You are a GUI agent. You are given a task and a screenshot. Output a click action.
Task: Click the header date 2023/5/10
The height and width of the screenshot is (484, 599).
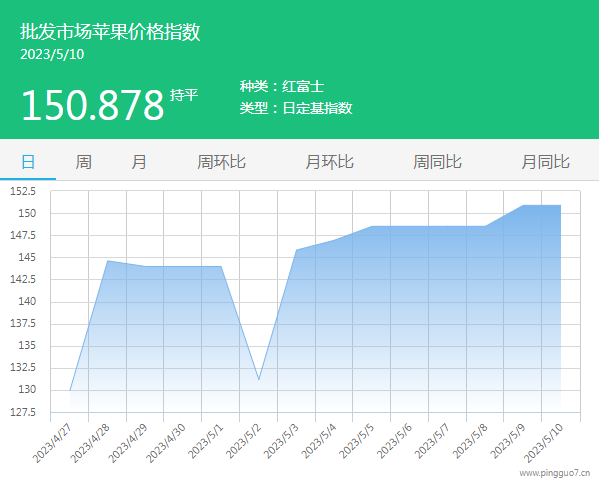point(52,54)
